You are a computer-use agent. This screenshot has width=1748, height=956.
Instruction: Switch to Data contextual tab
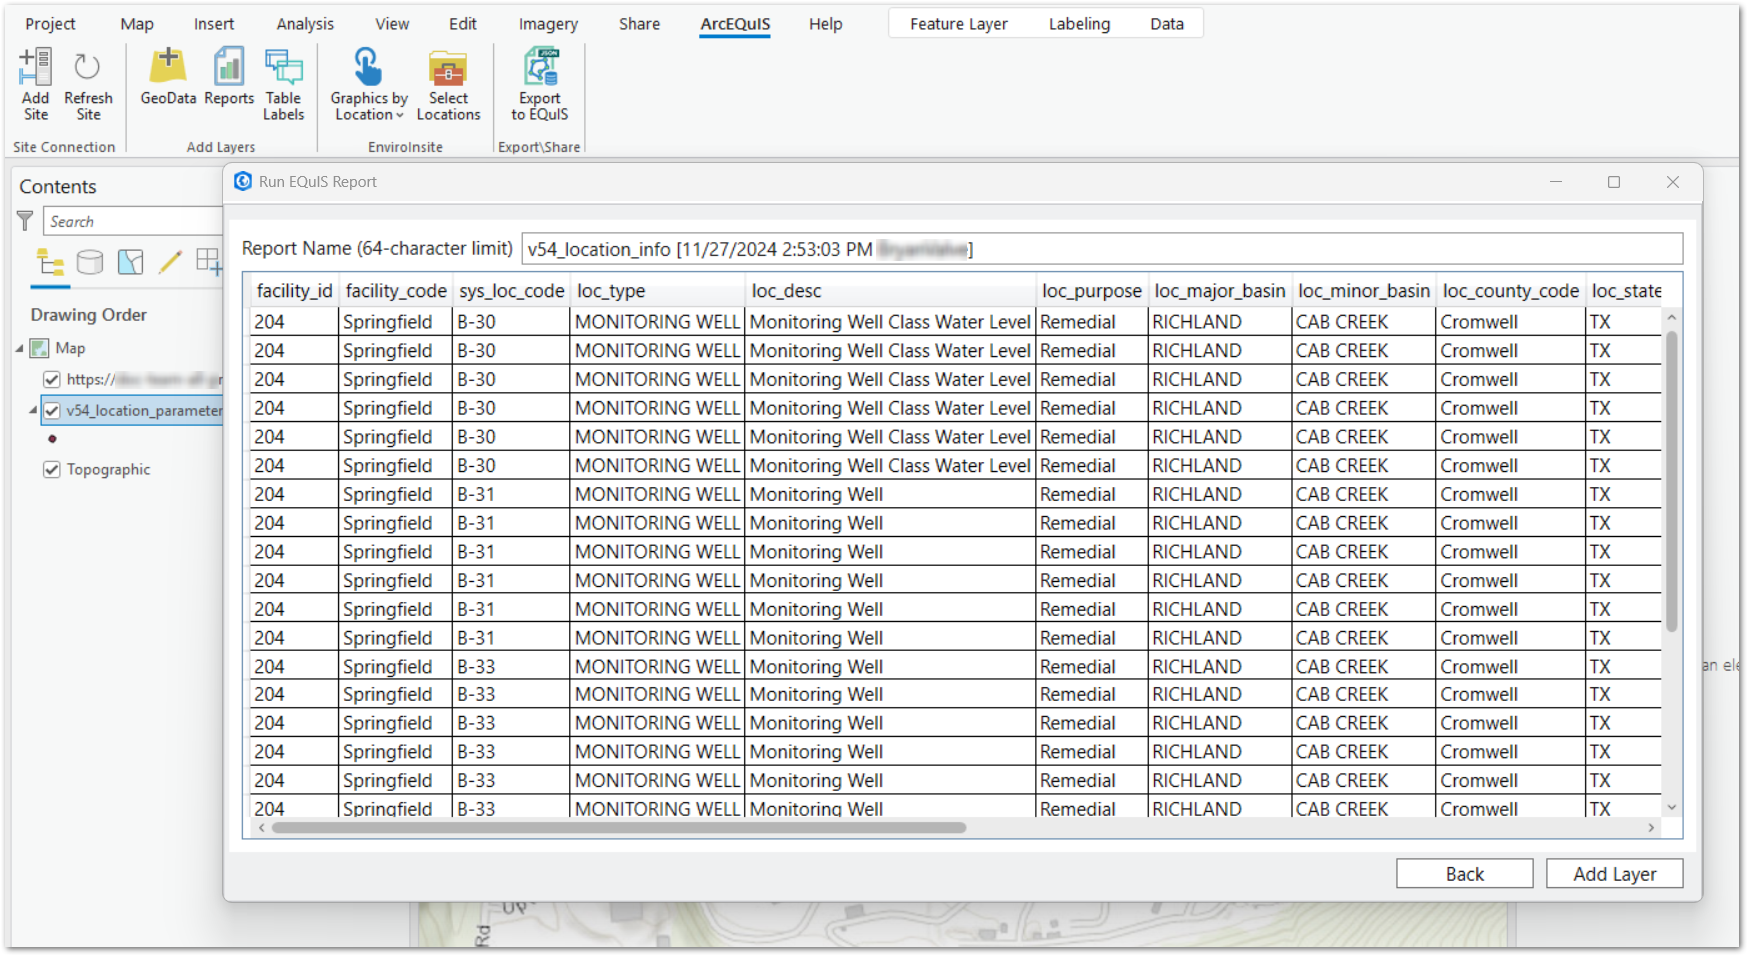[x=1167, y=24]
